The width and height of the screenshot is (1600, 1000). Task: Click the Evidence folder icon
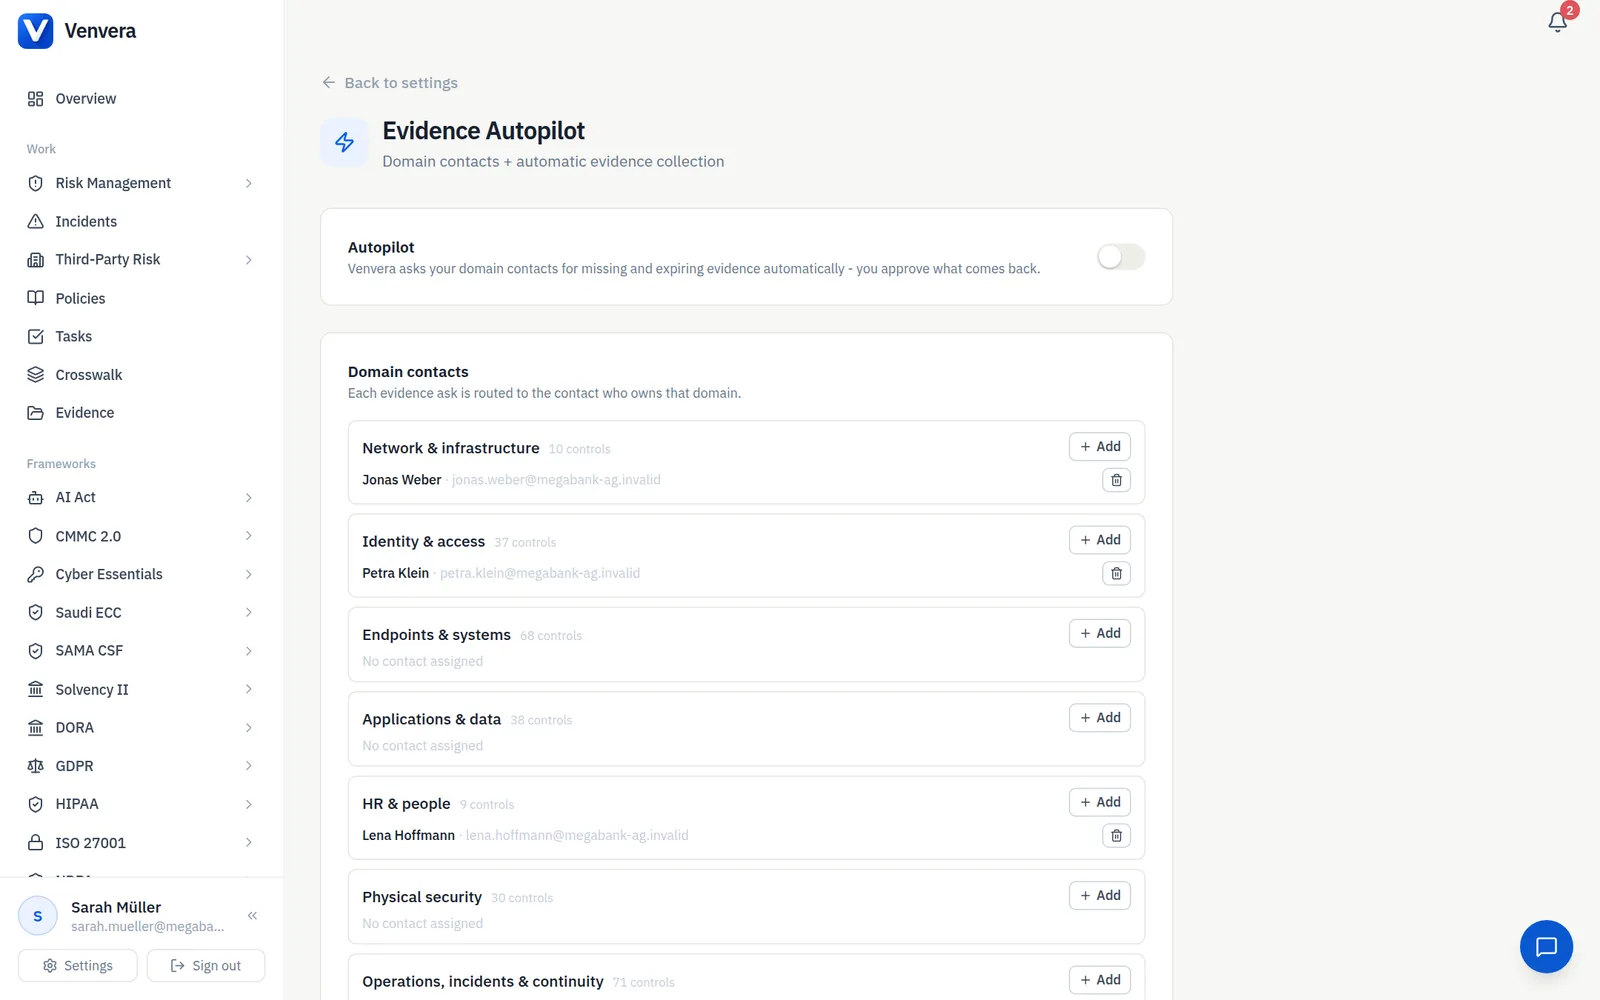(x=36, y=413)
